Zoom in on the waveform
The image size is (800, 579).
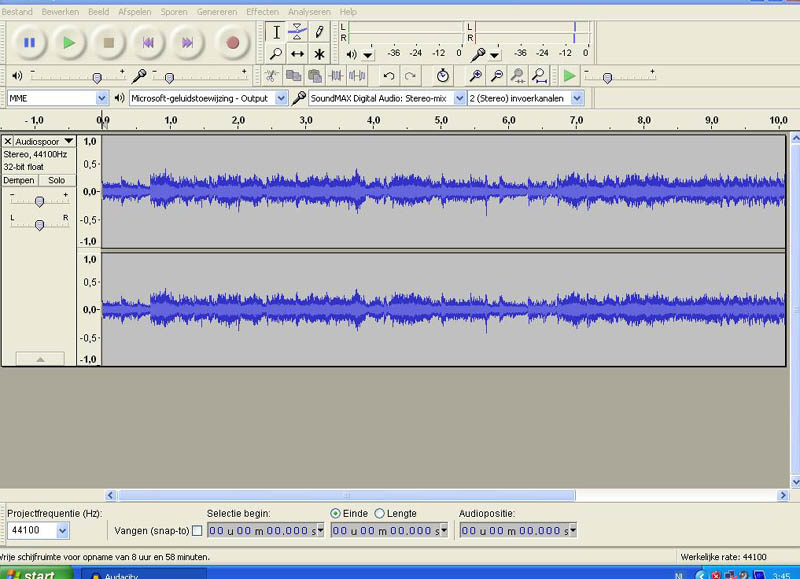pos(476,76)
